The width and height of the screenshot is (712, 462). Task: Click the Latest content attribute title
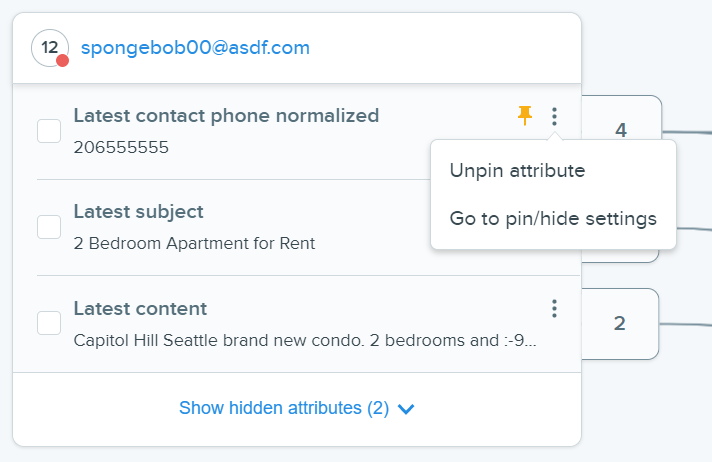point(140,309)
